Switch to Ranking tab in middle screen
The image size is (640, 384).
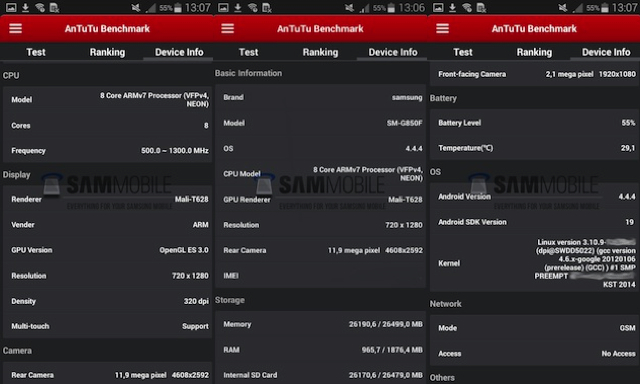click(320, 52)
